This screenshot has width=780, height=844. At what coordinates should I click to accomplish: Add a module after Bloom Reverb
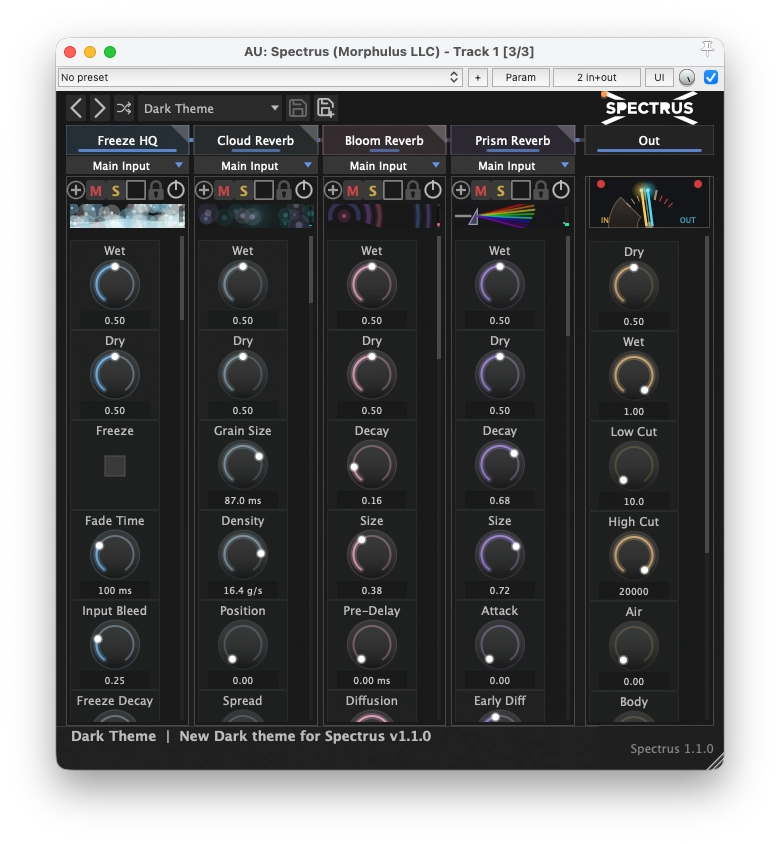point(333,190)
